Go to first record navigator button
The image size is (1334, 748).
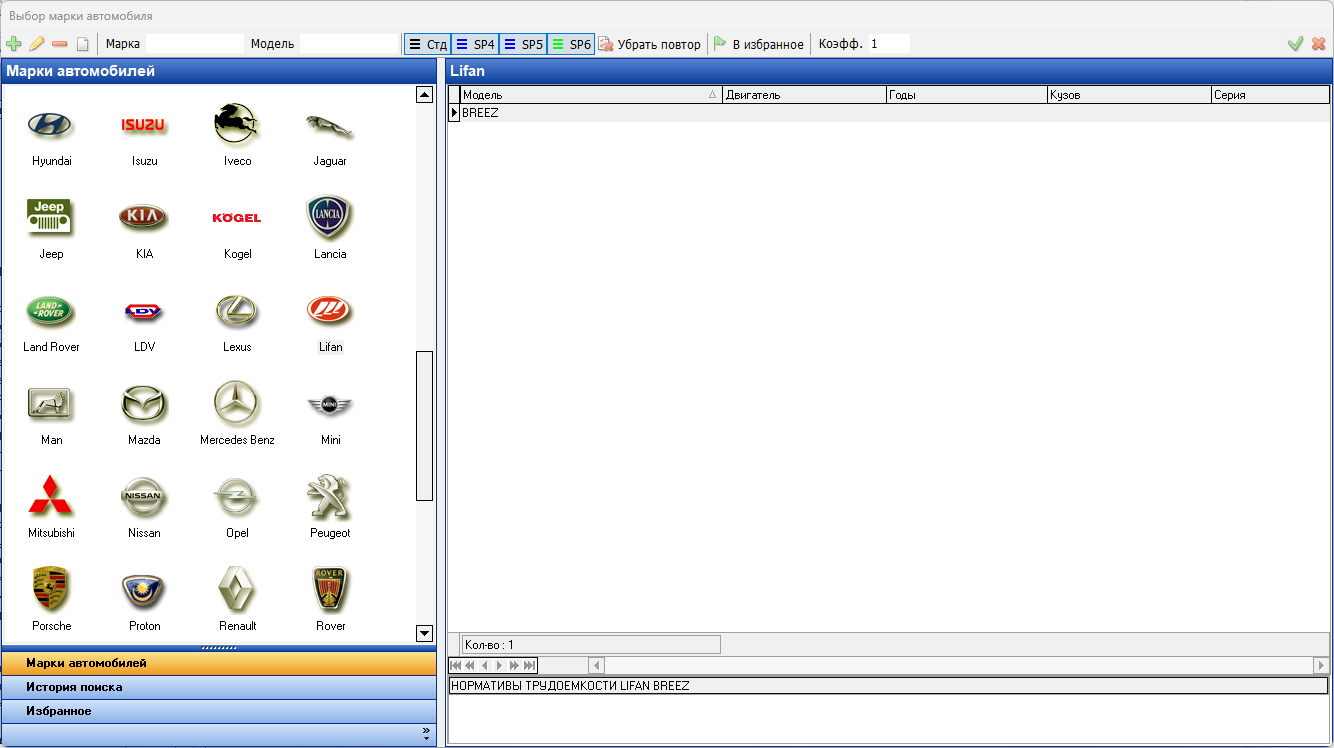click(456, 665)
